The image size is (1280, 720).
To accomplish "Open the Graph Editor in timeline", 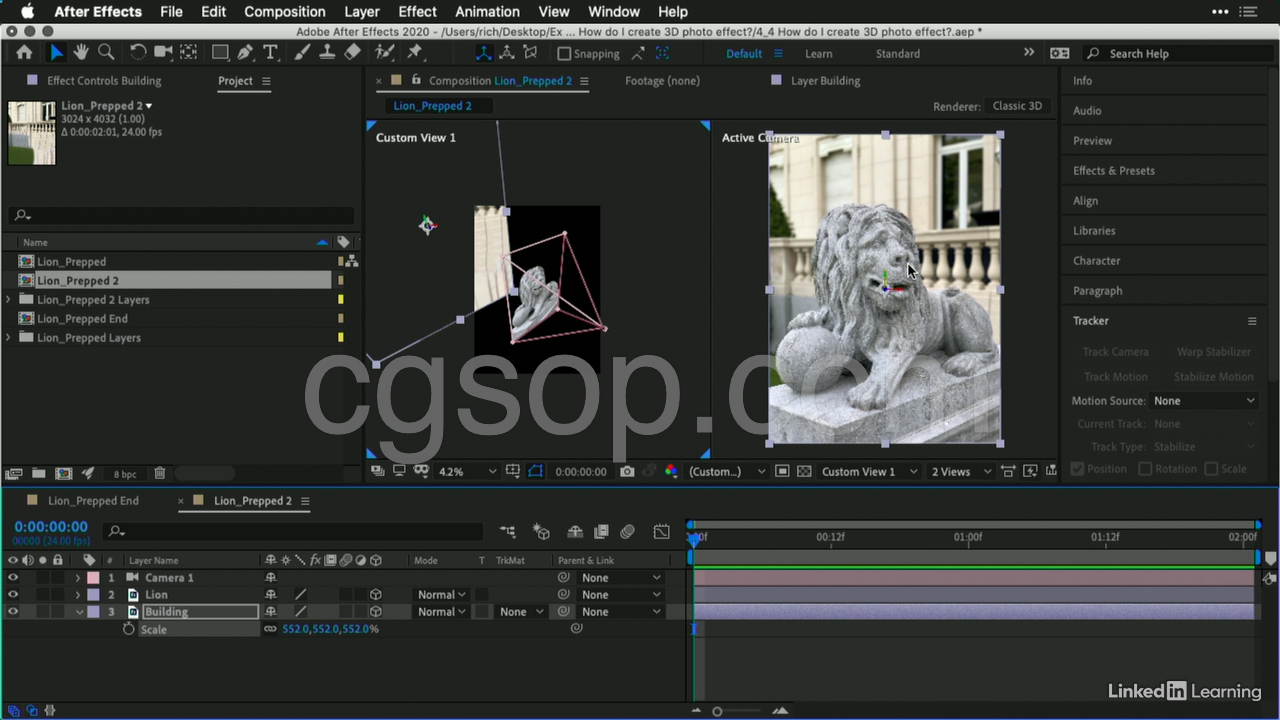I will pos(661,532).
